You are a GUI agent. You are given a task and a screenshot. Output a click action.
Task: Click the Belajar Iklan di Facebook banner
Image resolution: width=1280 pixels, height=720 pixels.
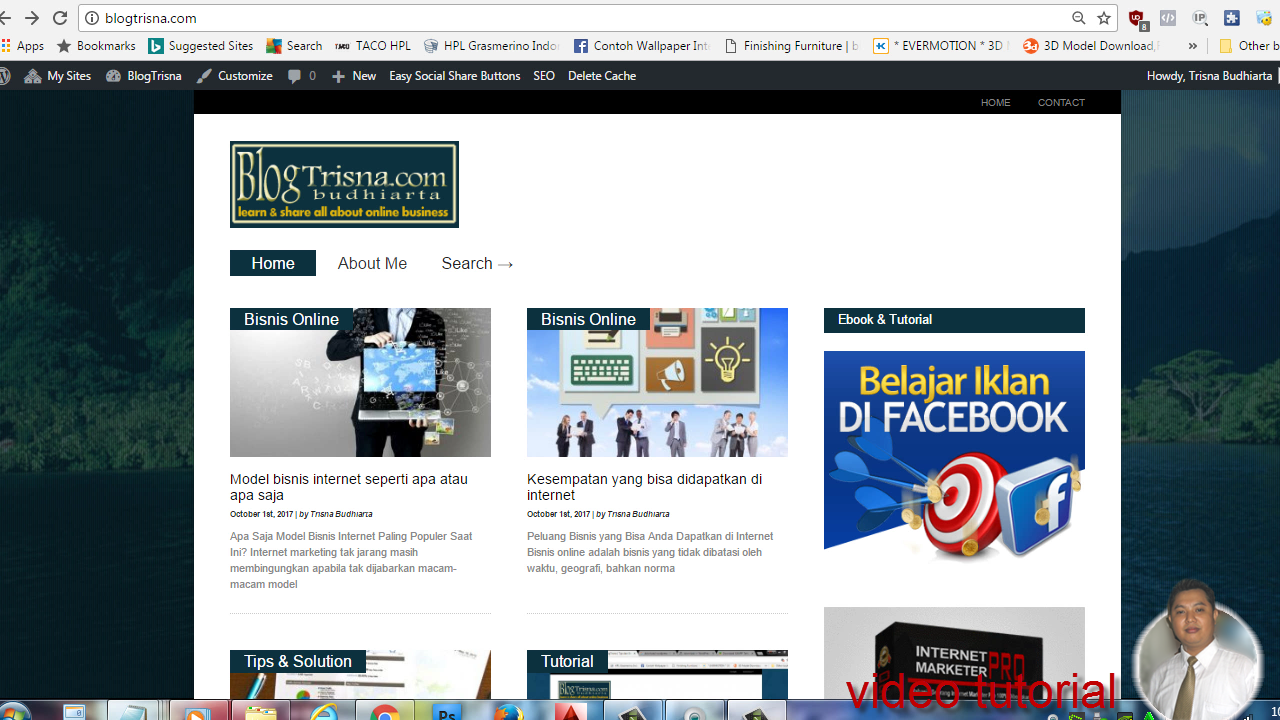tap(954, 455)
